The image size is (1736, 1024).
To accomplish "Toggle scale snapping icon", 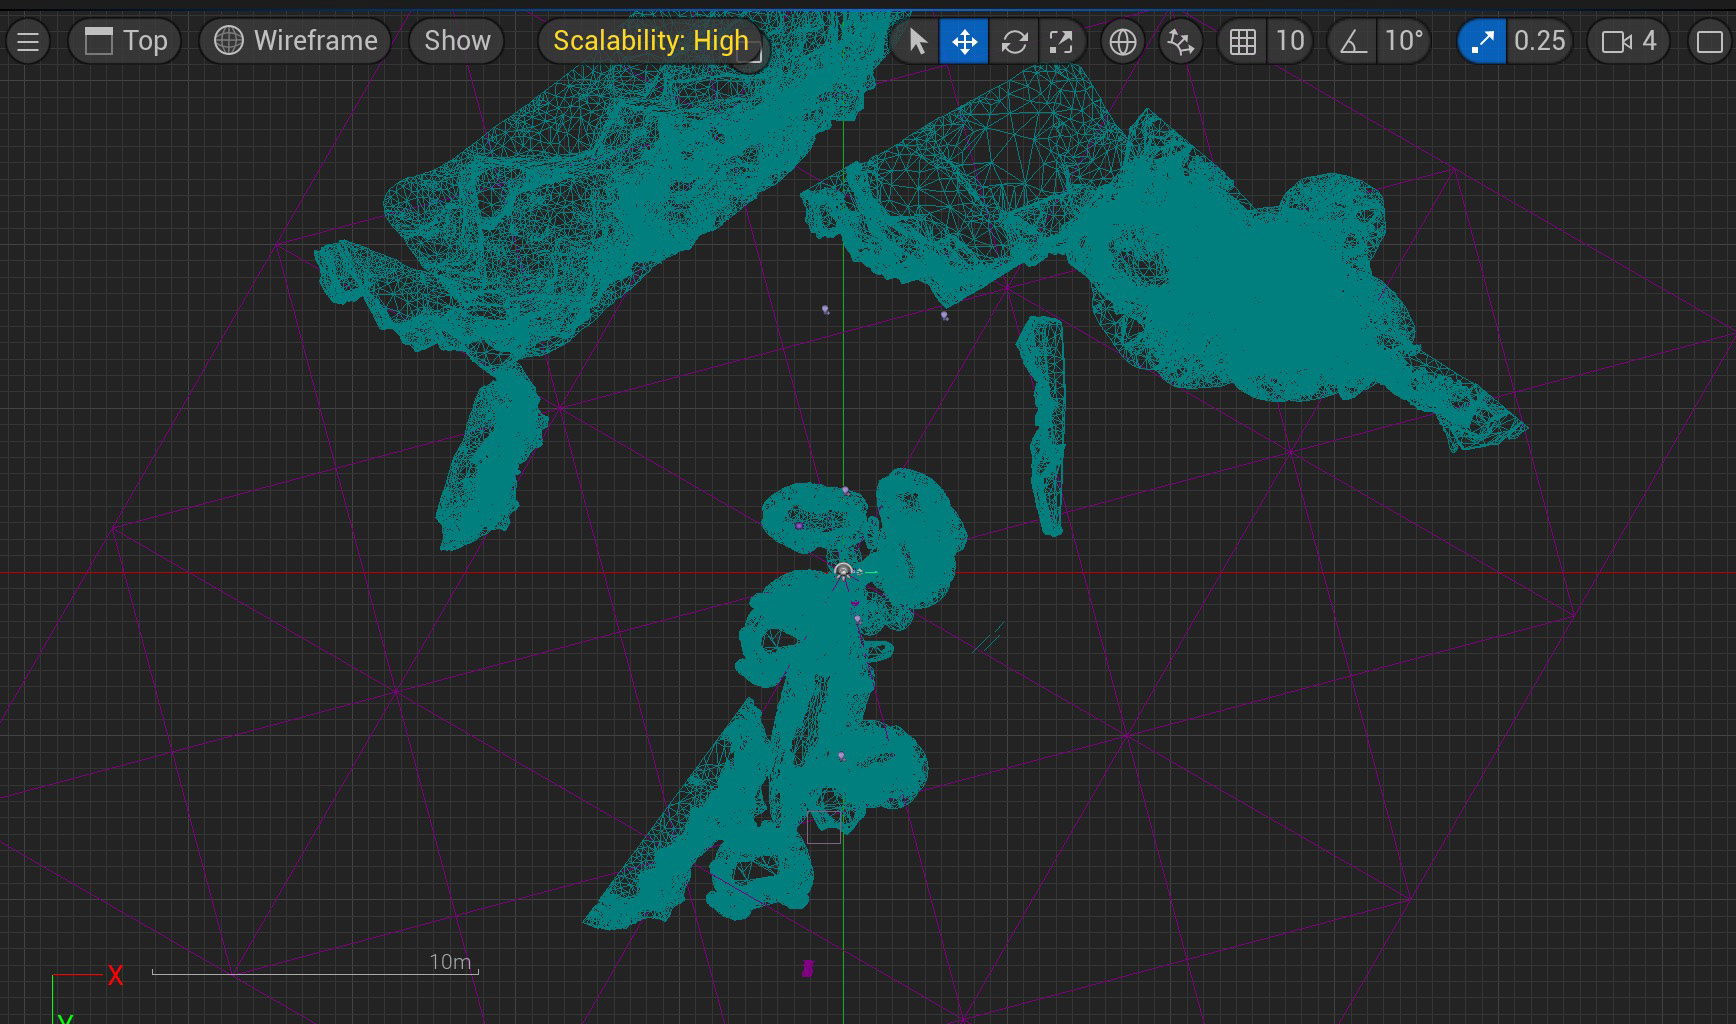I will pos(1482,41).
